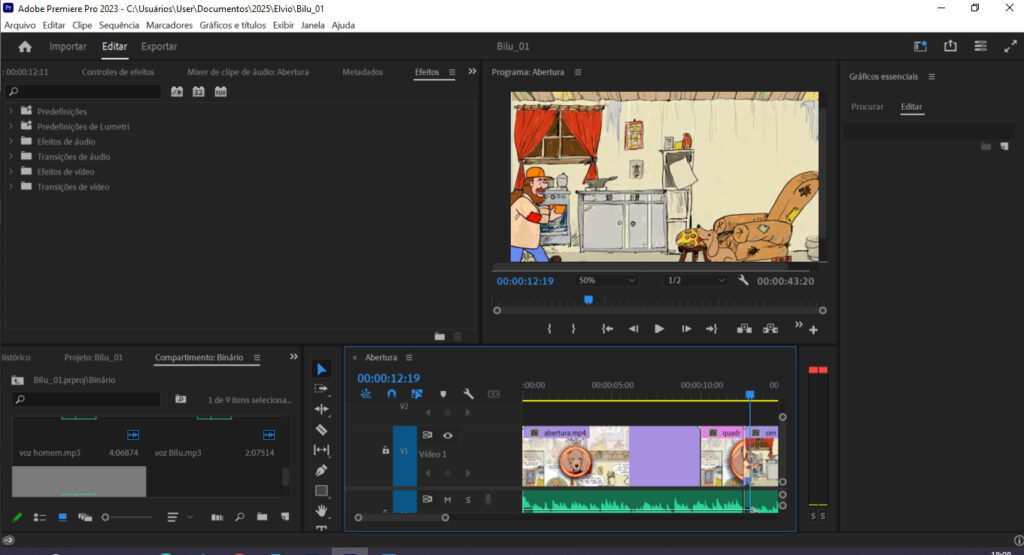Toggle Video 1 track eye visibility
The image size is (1024, 555).
coord(447,435)
